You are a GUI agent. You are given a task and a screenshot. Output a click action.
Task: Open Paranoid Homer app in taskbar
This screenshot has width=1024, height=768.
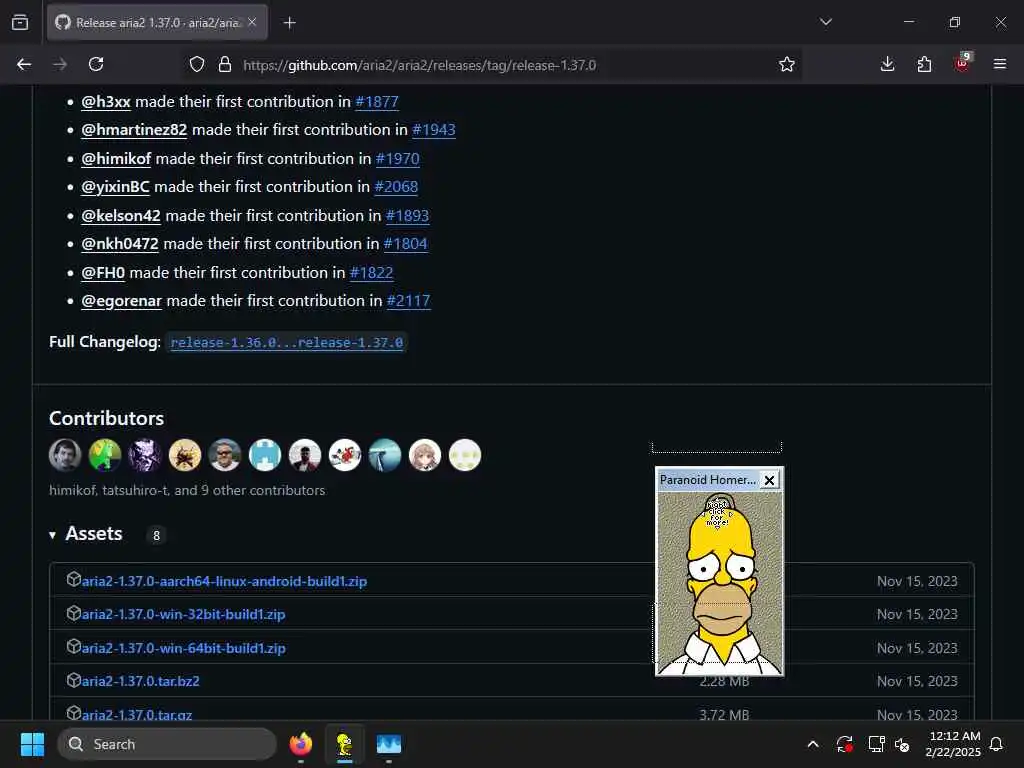(x=345, y=744)
